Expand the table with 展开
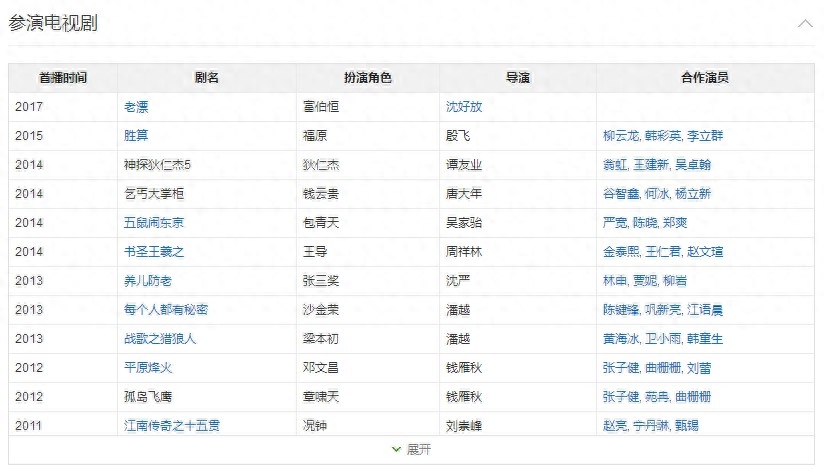 (418, 450)
